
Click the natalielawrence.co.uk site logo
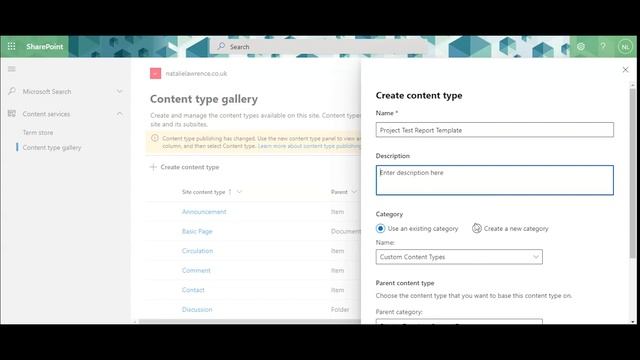(156, 73)
